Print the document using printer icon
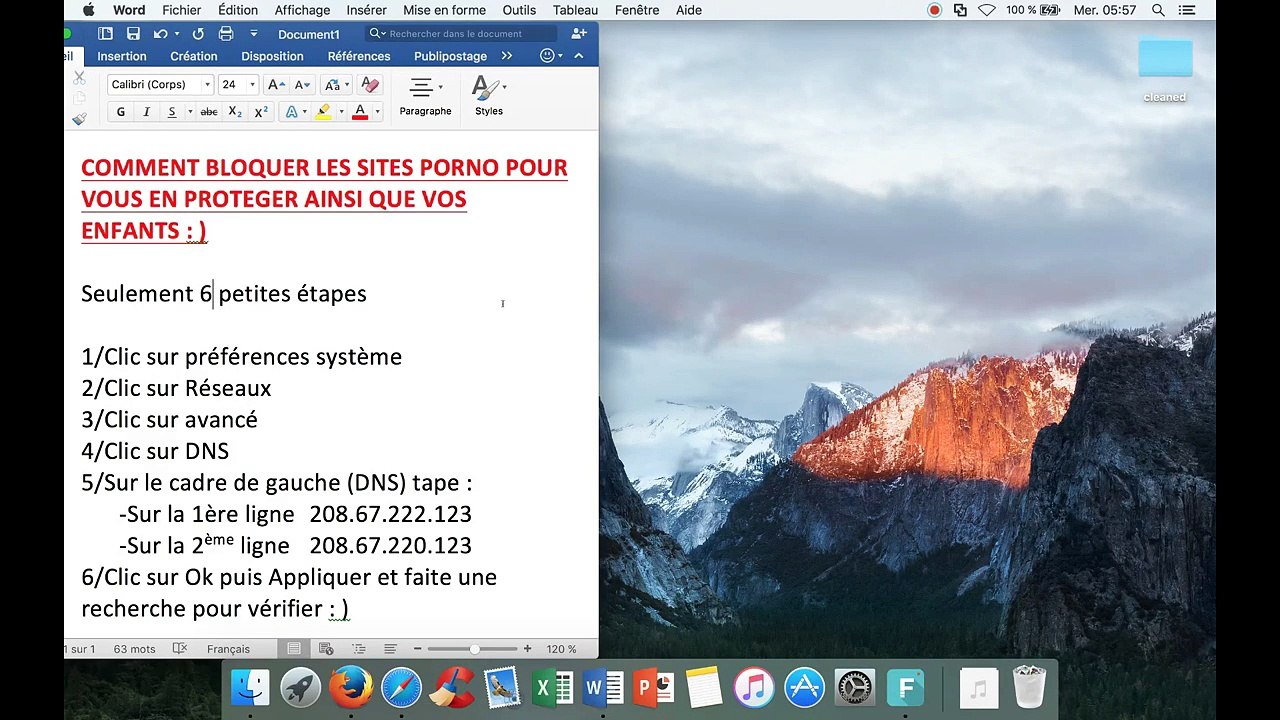Image resolution: width=1280 pixels, height=720 pixels. pyautogui.click(x=226, y=34)
